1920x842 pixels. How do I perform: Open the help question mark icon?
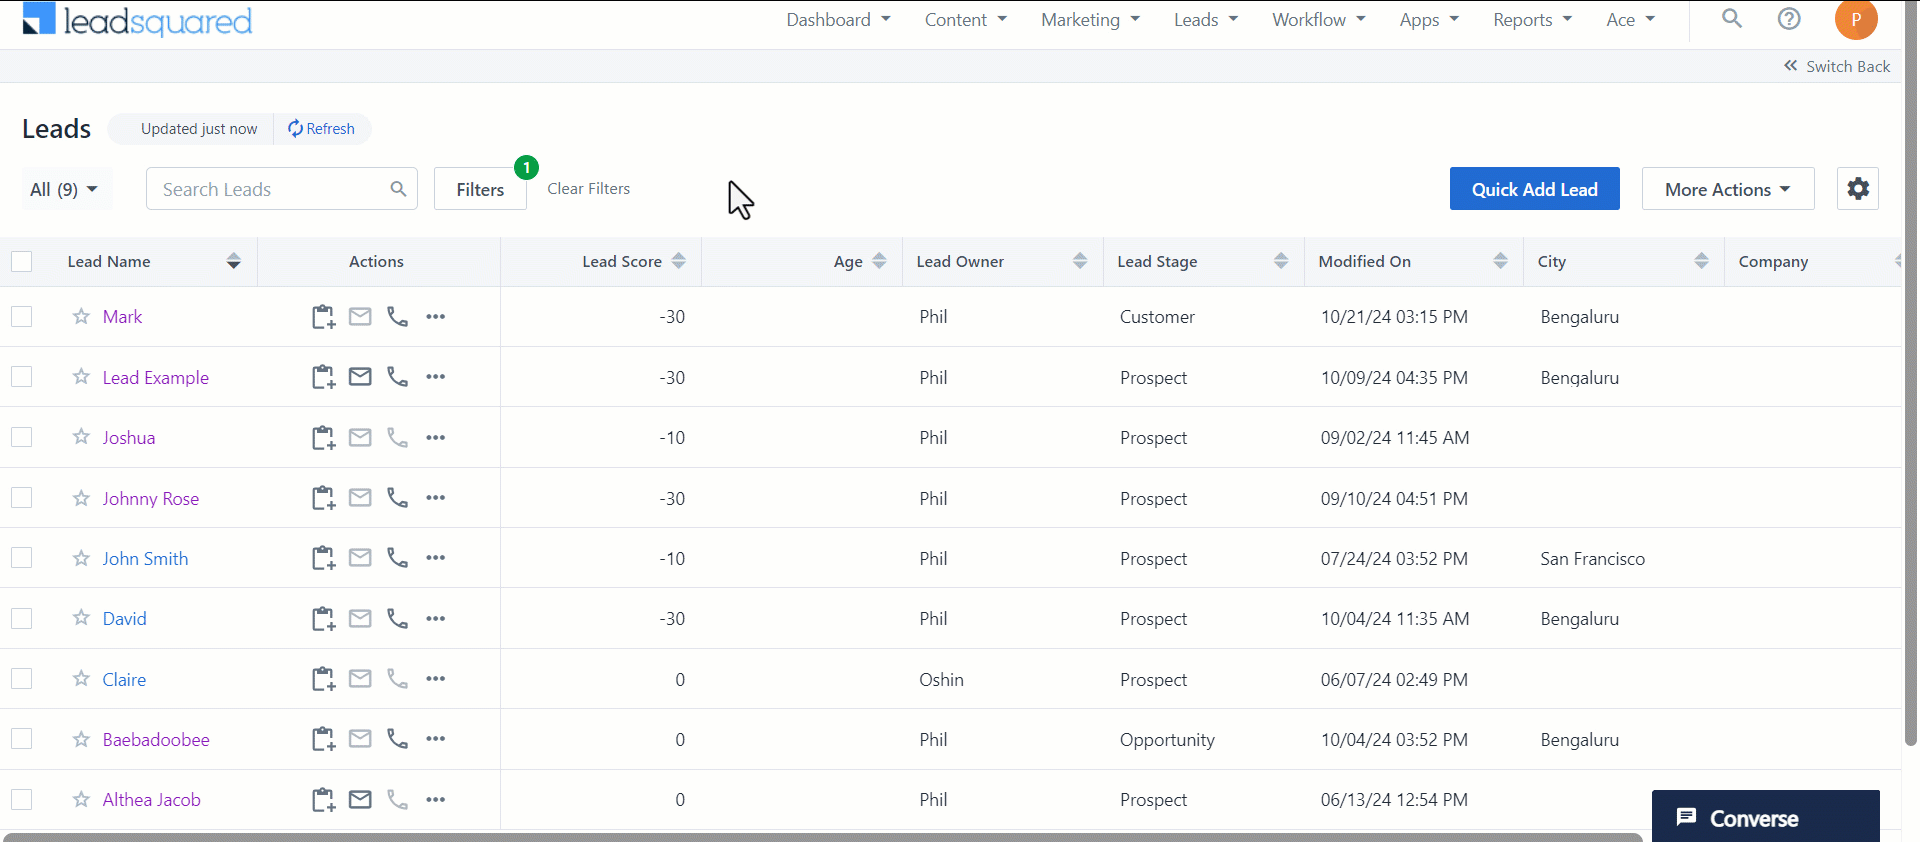tap(1789, 19)
